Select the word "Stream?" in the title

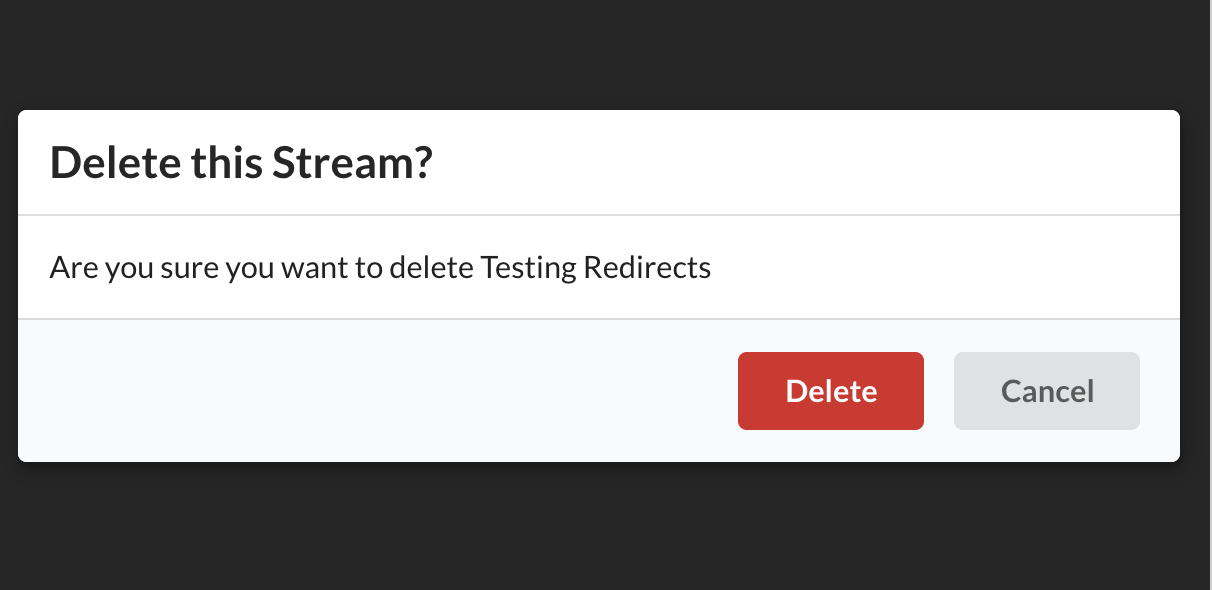click(351, 163)
